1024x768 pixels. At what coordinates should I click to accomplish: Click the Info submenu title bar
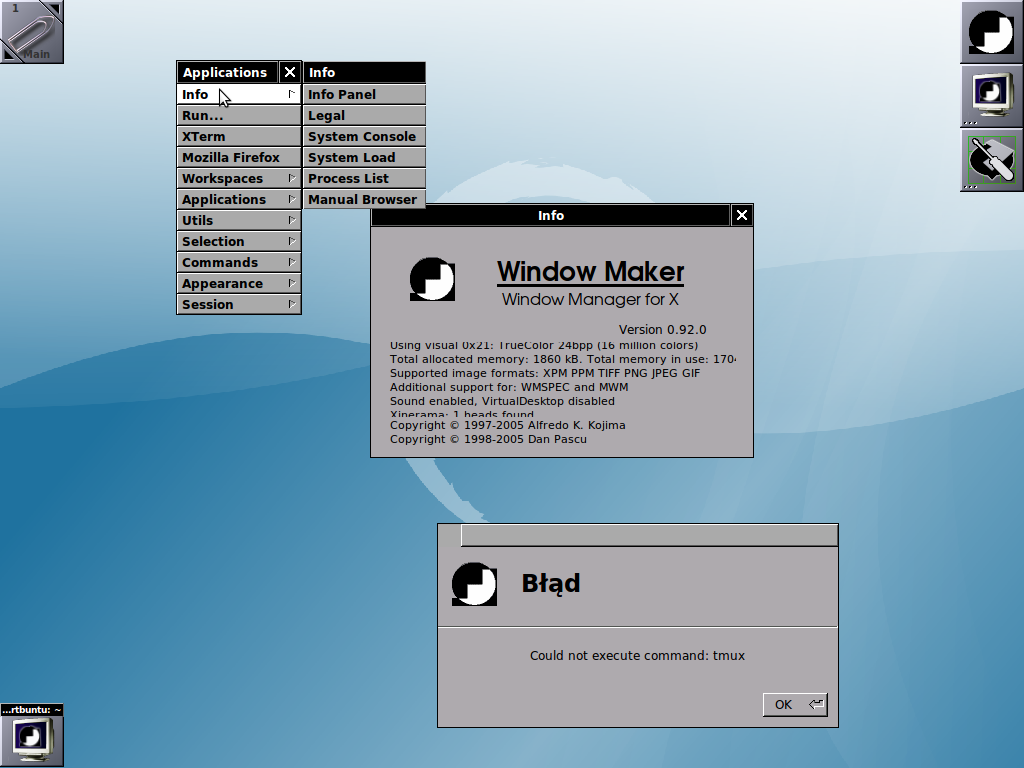[x=364, y=72]
